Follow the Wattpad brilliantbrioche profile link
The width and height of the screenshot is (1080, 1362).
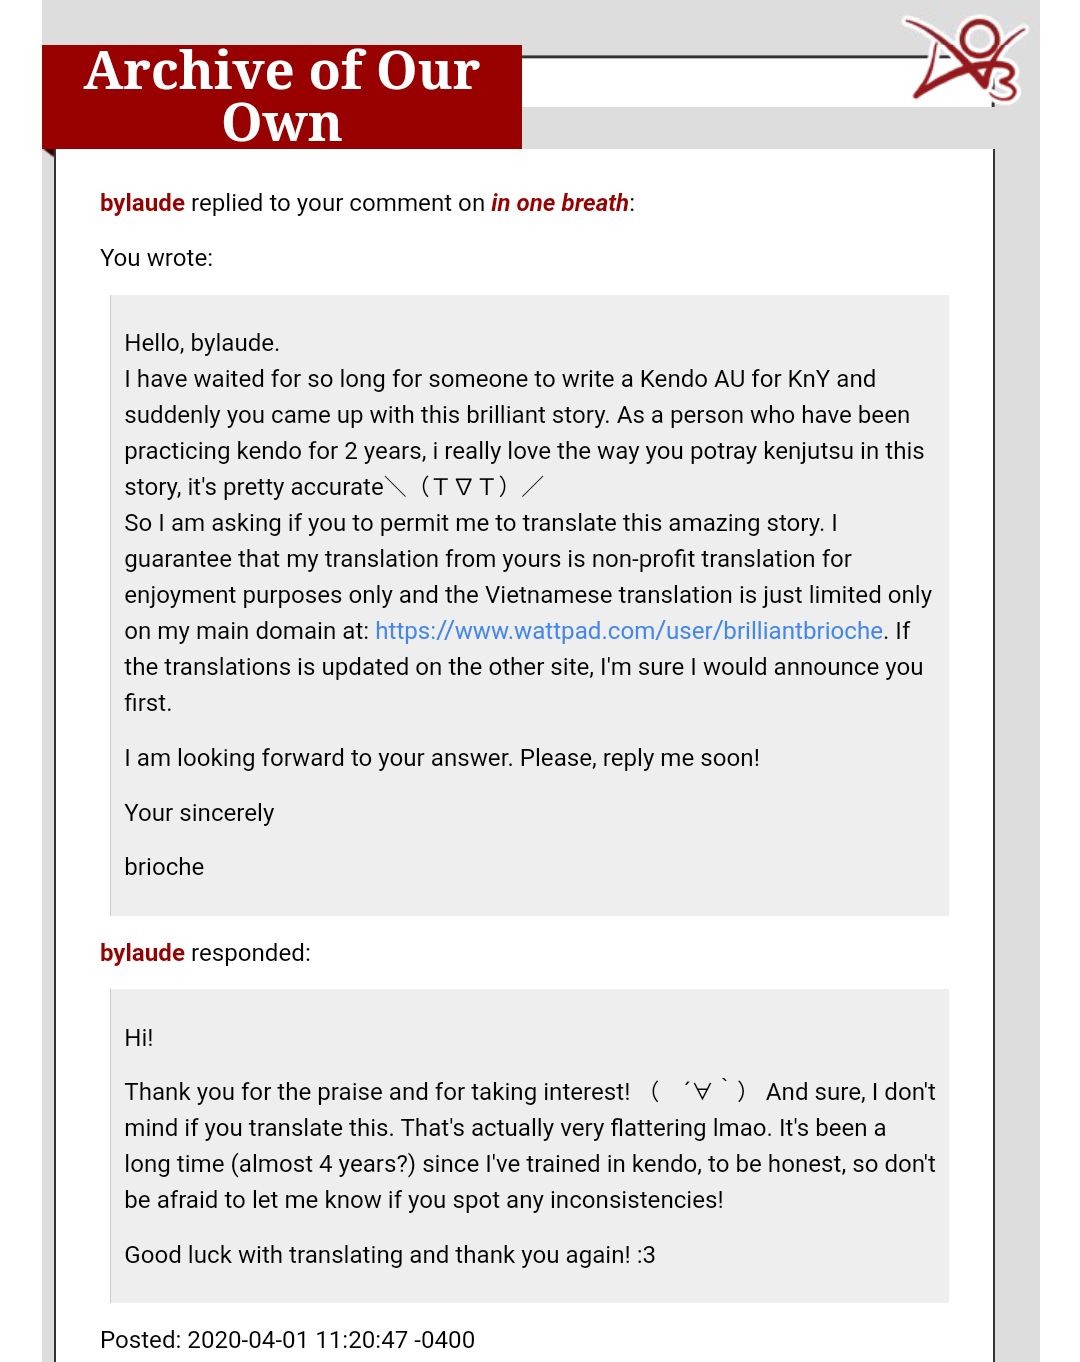click(x=628, y=631)
